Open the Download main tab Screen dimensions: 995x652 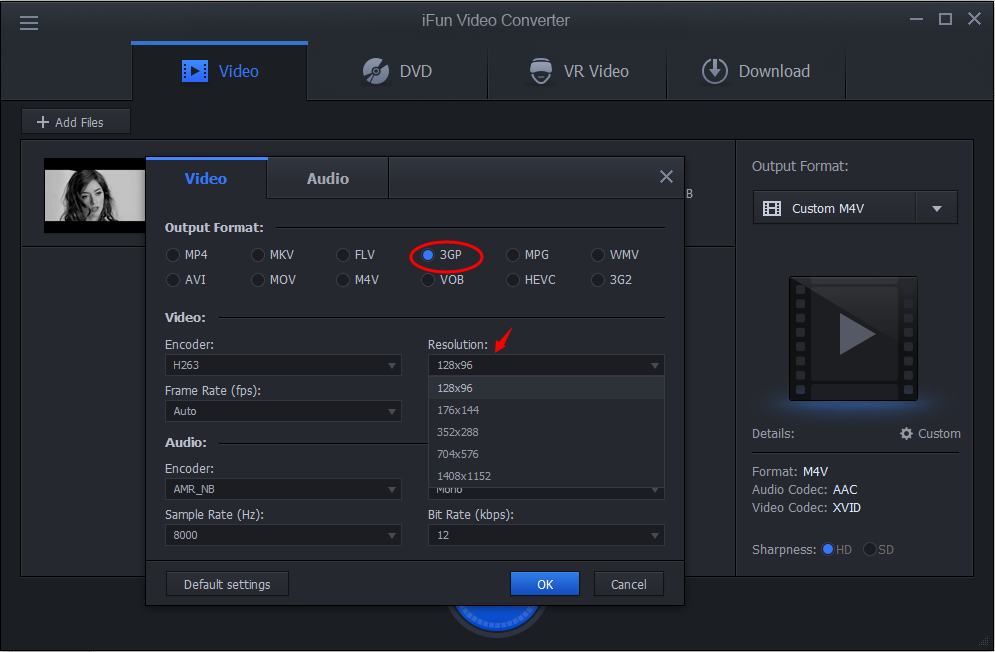(x=756, y=71)
